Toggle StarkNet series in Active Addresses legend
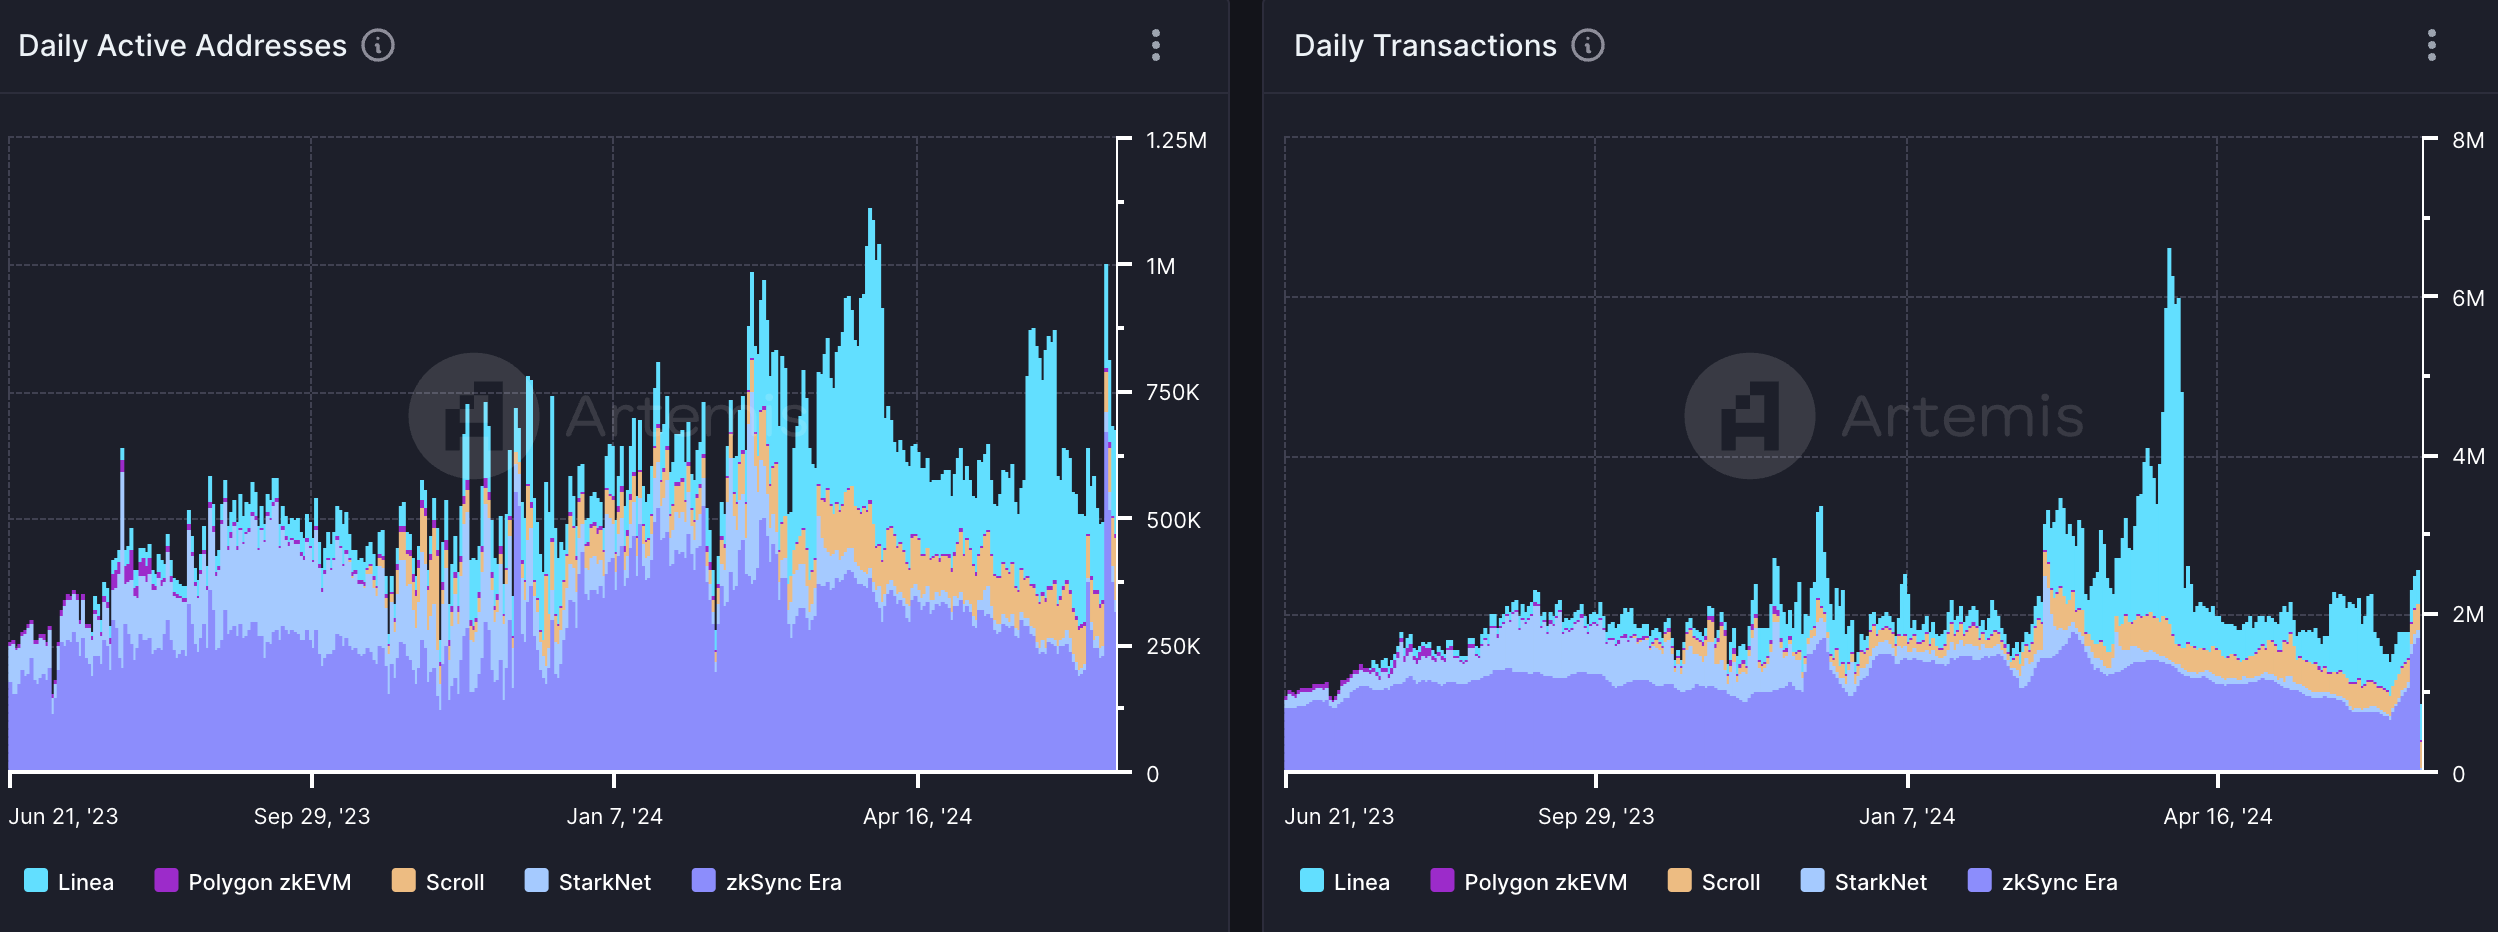Viewport: 2498px width, 932px height. 588,881
